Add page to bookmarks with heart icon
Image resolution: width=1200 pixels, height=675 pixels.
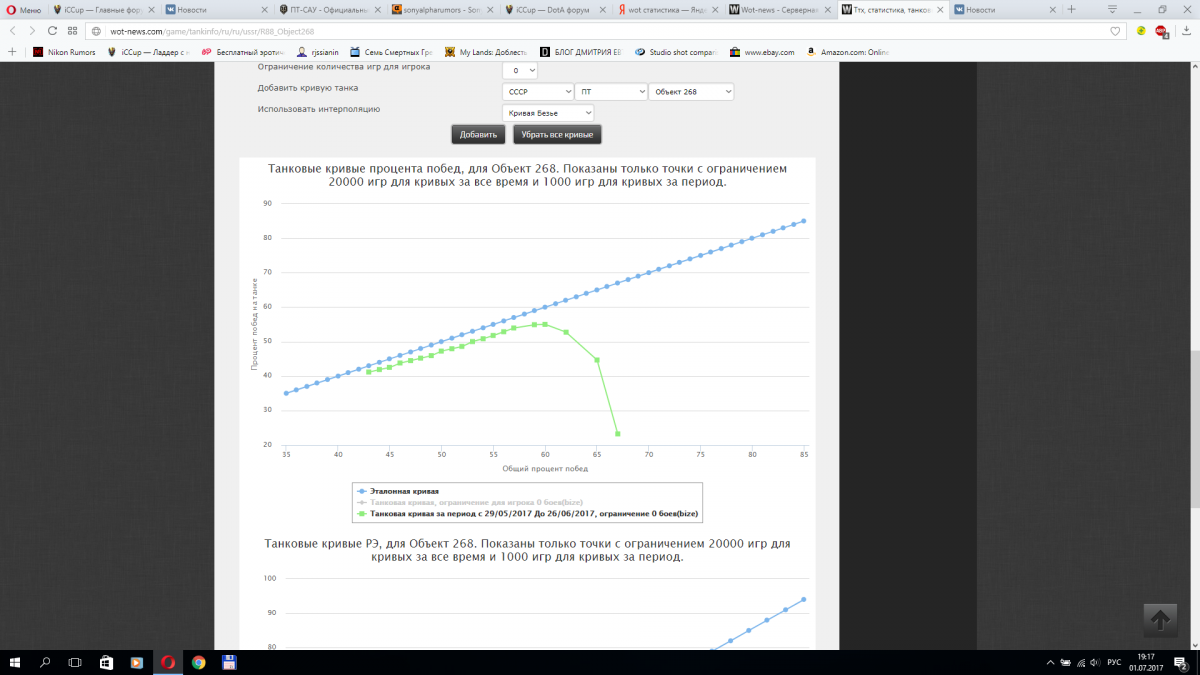coord(1115,31)
